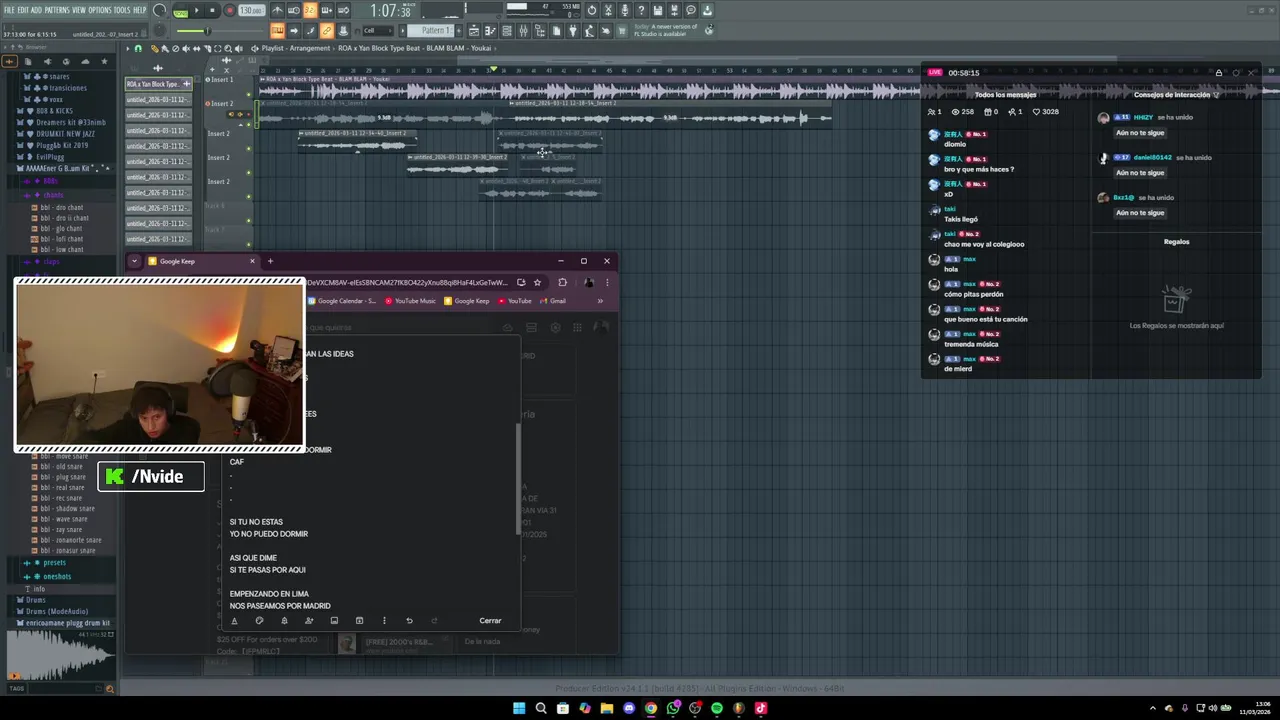This screenshot has width=1280, height=720.
Task: Click the main volume knob beside HELP
Action: tap(159, 10)
